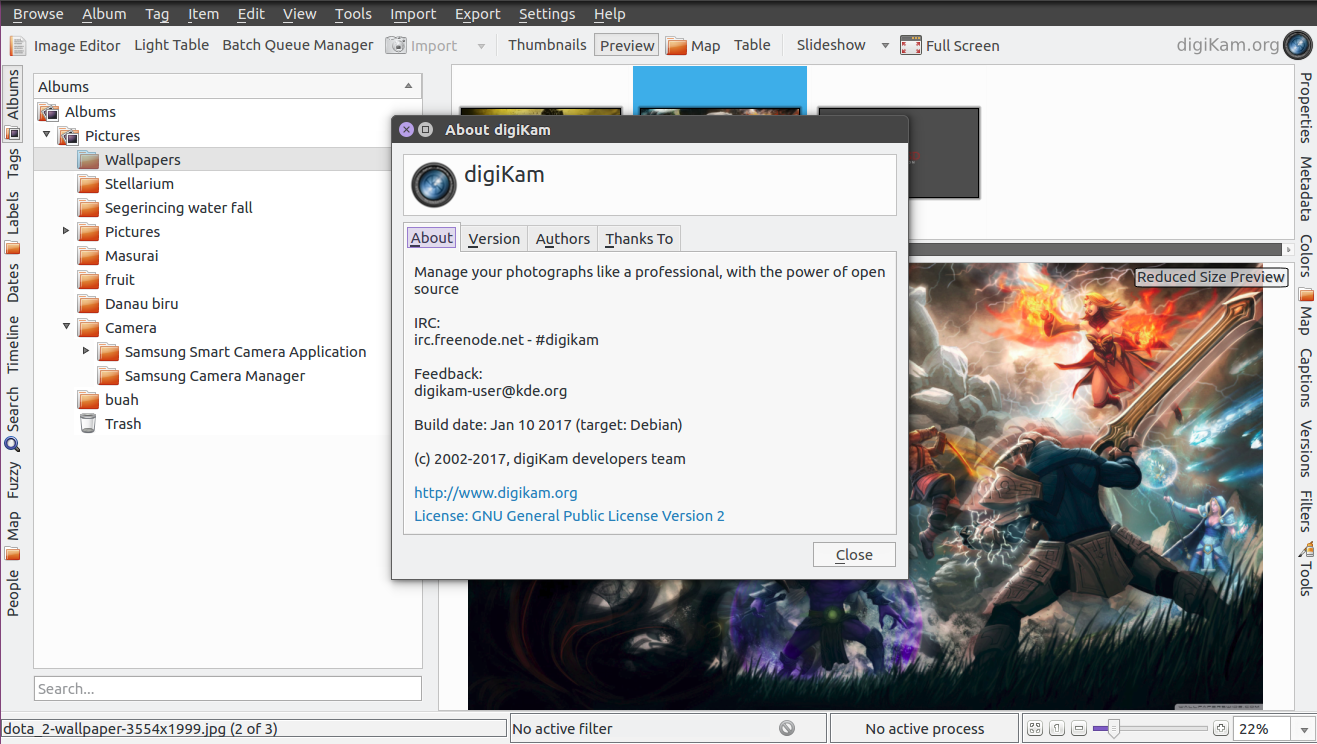
Task: Click the fit-to-window zoom icon
Action: click(x=1035, y=729)
